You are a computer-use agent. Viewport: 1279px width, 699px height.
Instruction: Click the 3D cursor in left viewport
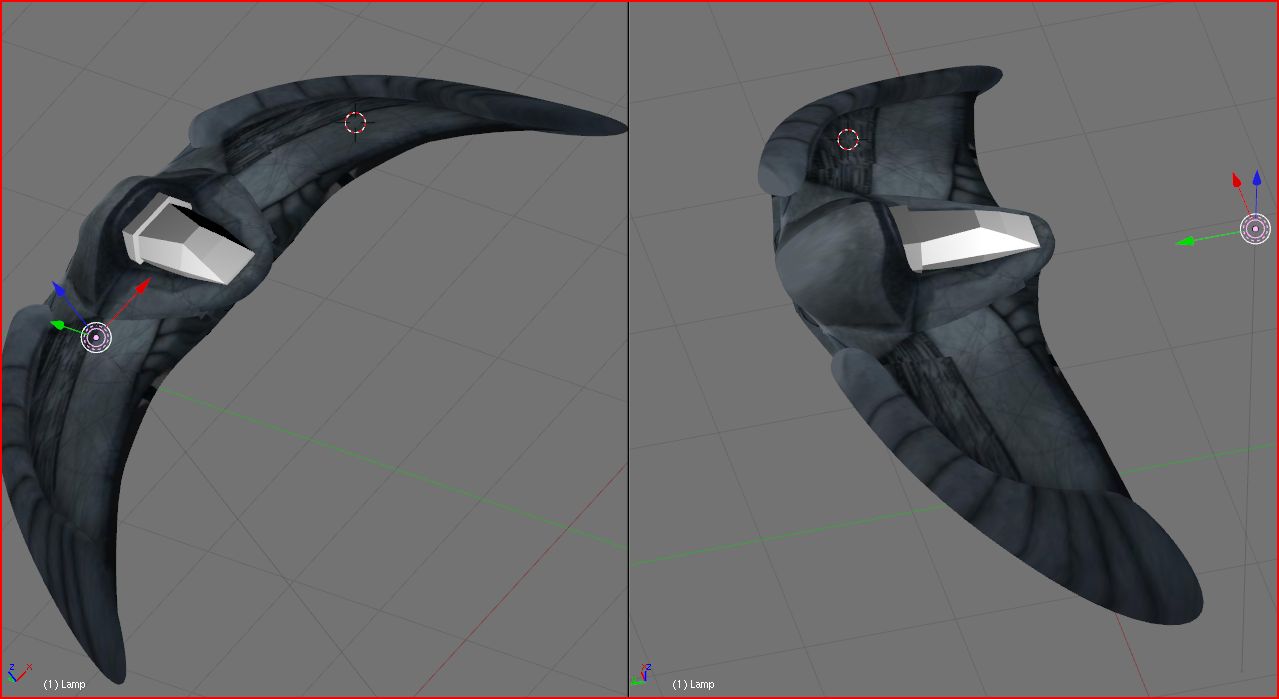click(x=355, y=122)
